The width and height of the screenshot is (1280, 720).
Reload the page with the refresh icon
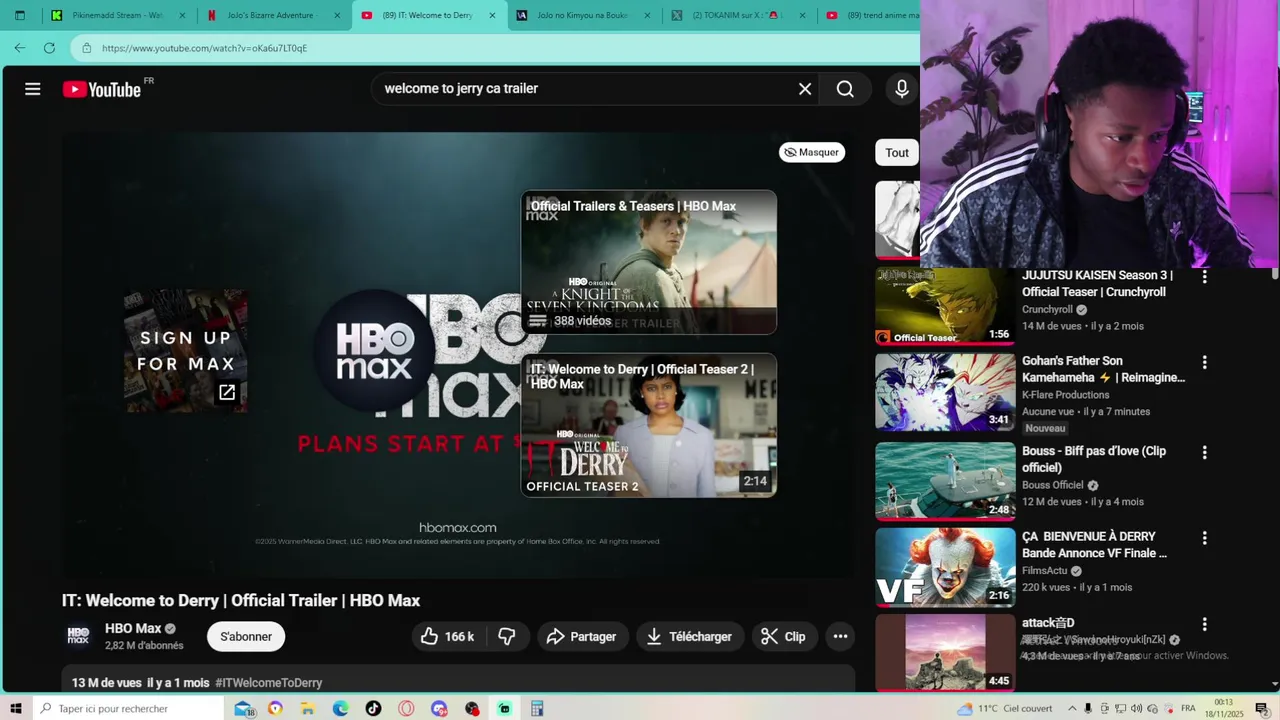point(49,47)
